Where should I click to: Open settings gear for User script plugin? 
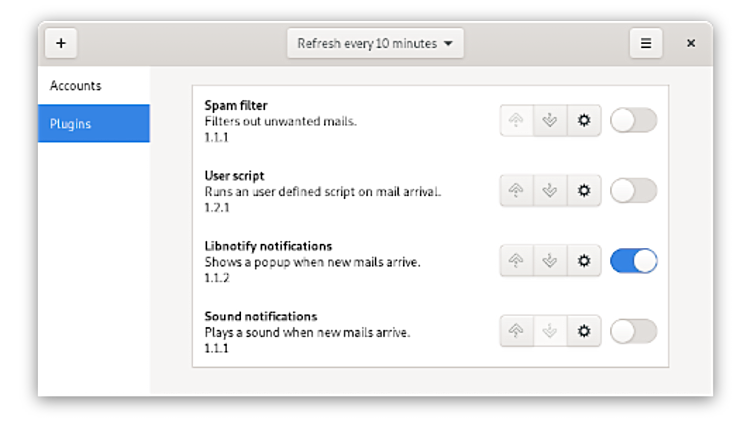point(584,190)
